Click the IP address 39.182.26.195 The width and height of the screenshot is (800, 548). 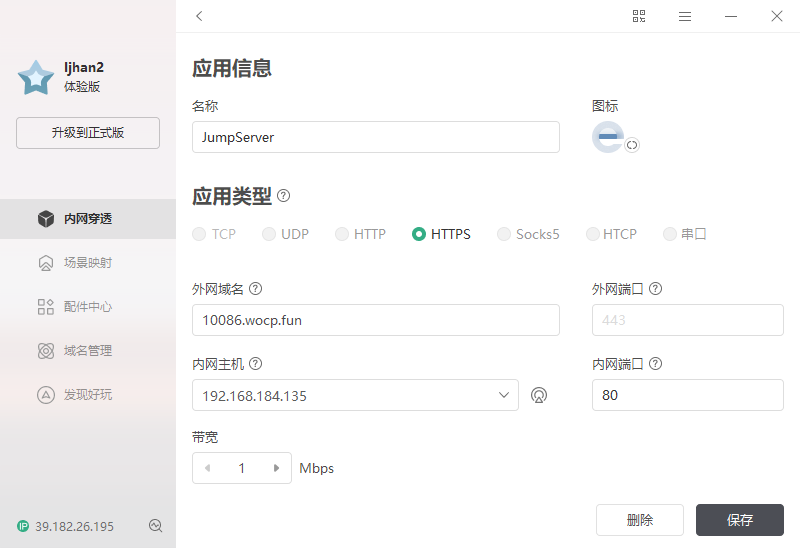click(74, 527)
